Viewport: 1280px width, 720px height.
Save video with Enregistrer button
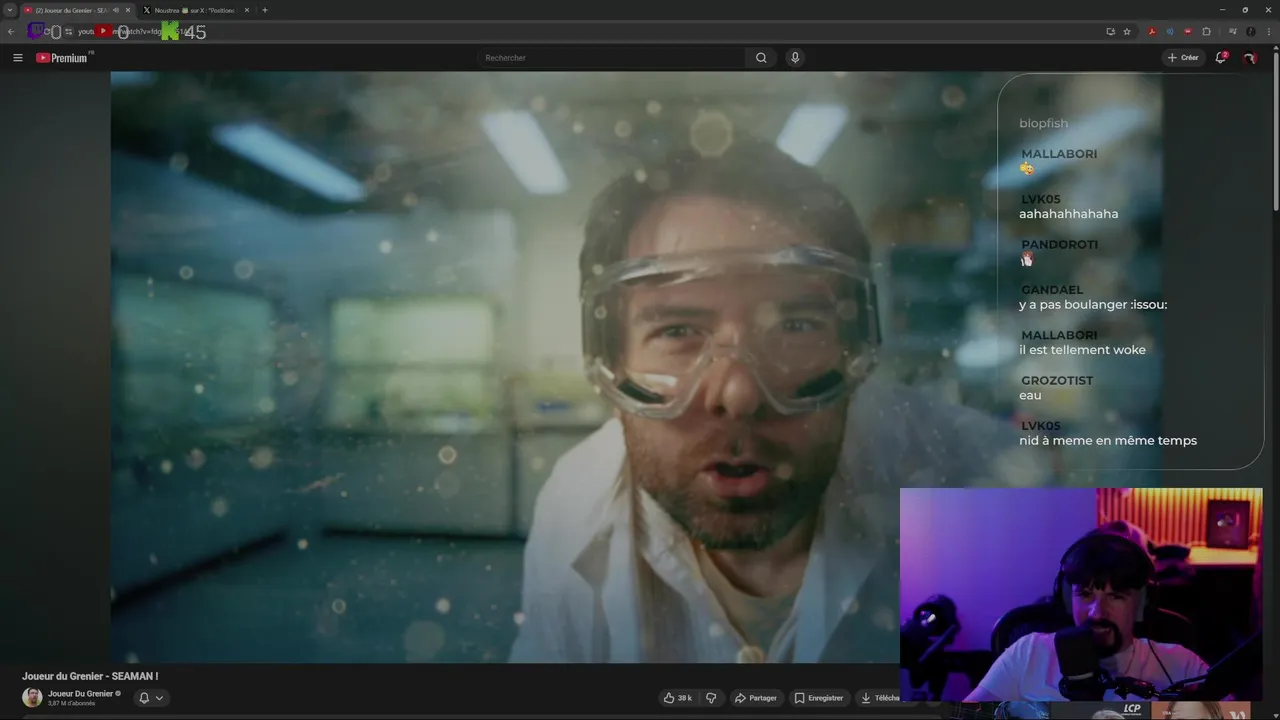819,698
